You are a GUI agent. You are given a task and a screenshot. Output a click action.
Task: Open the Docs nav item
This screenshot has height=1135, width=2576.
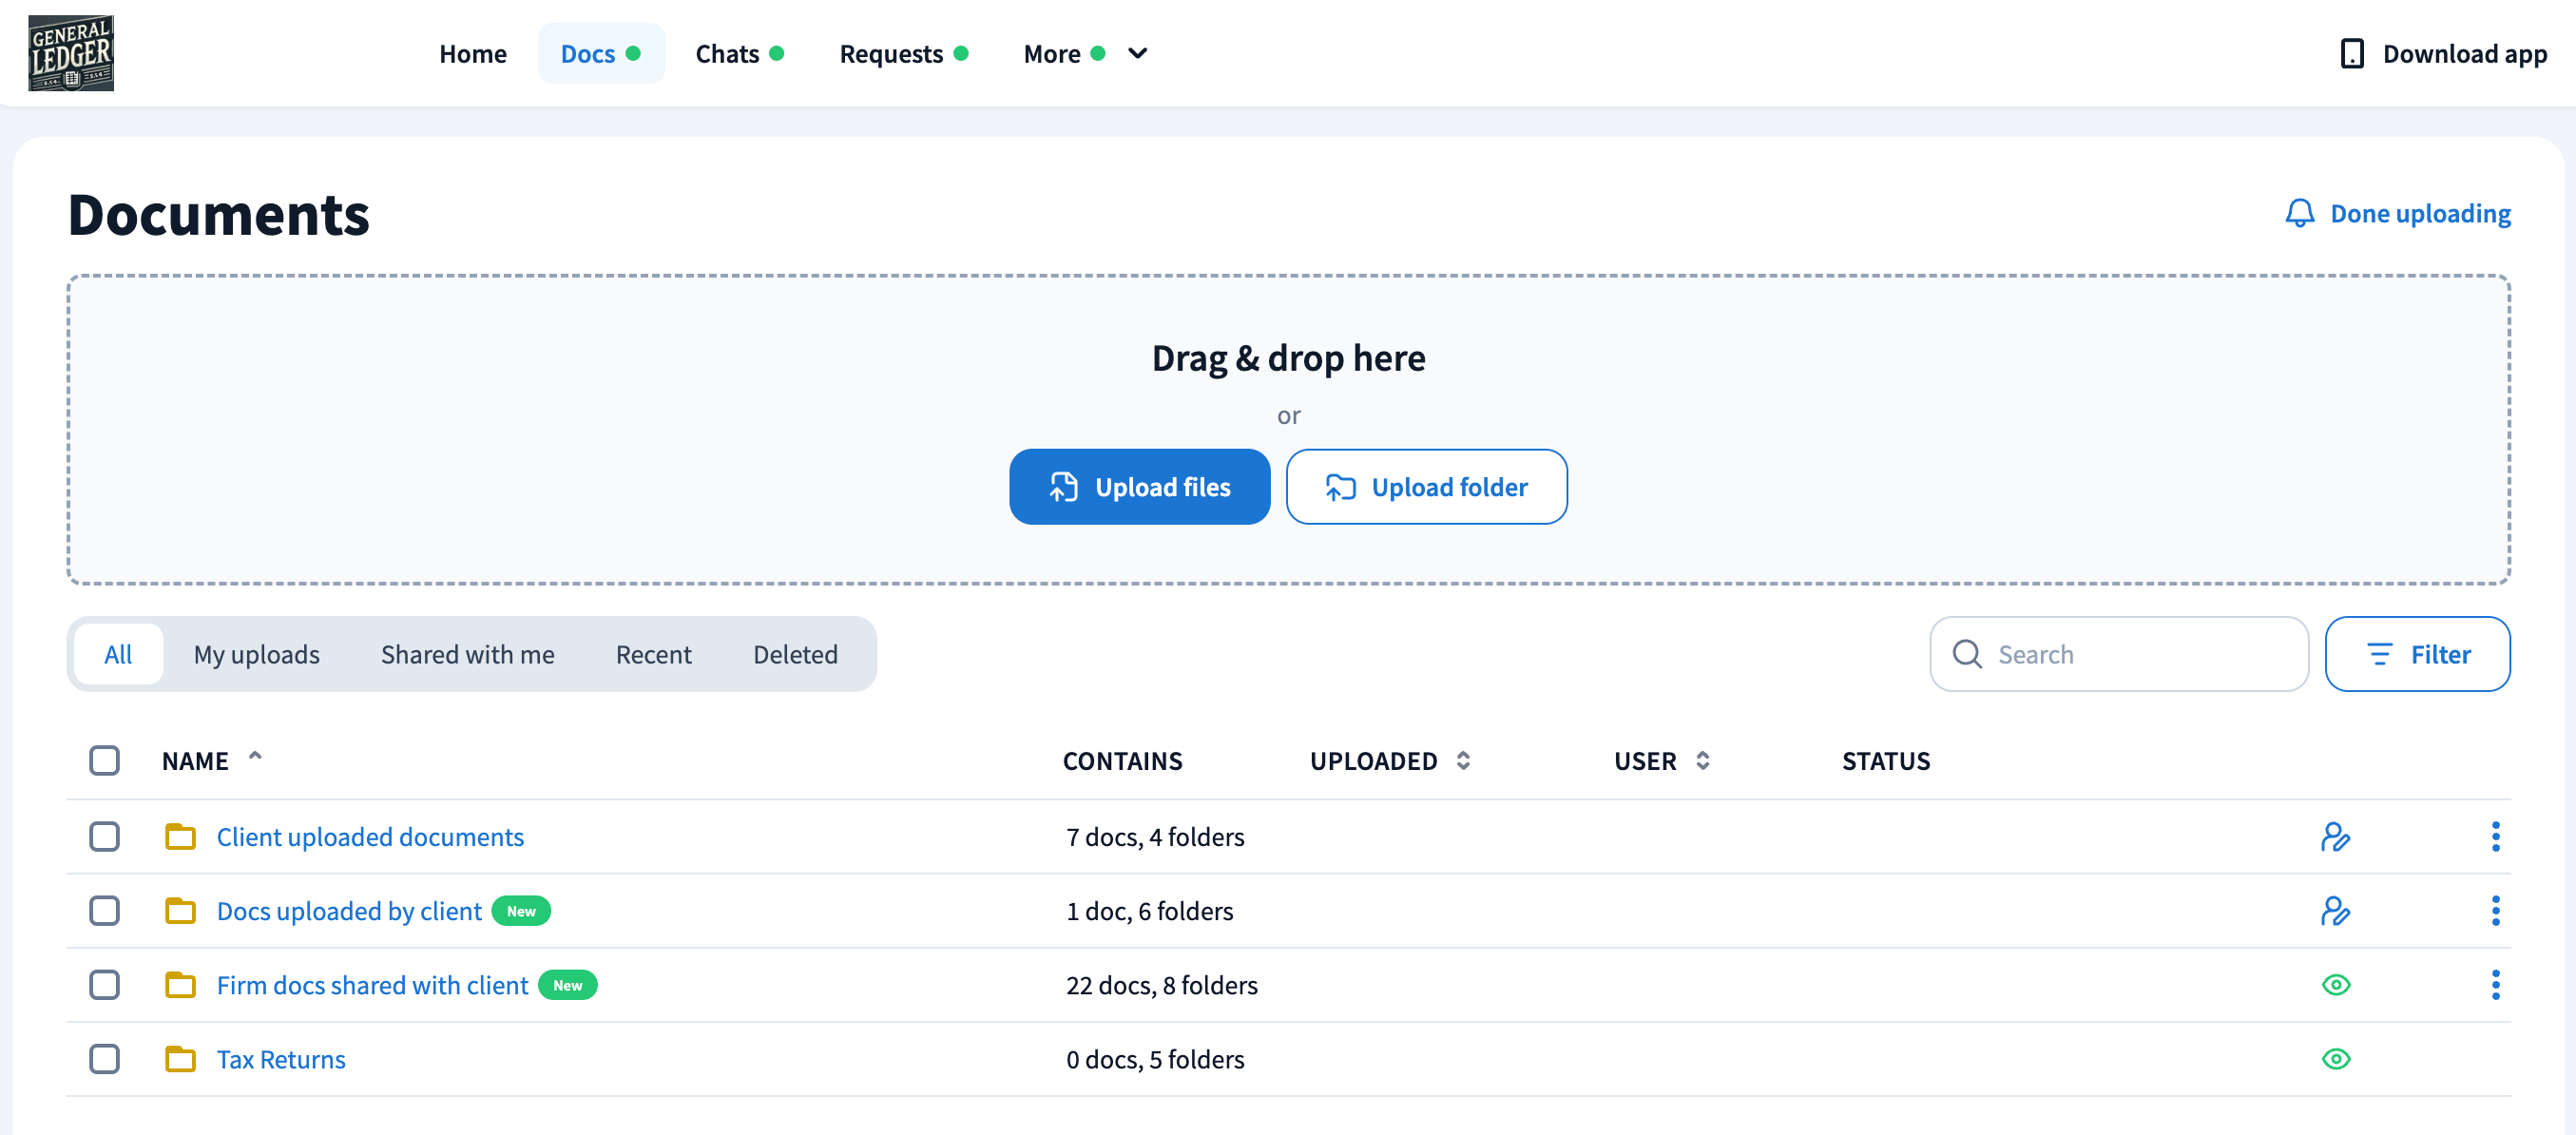[601, 53]
